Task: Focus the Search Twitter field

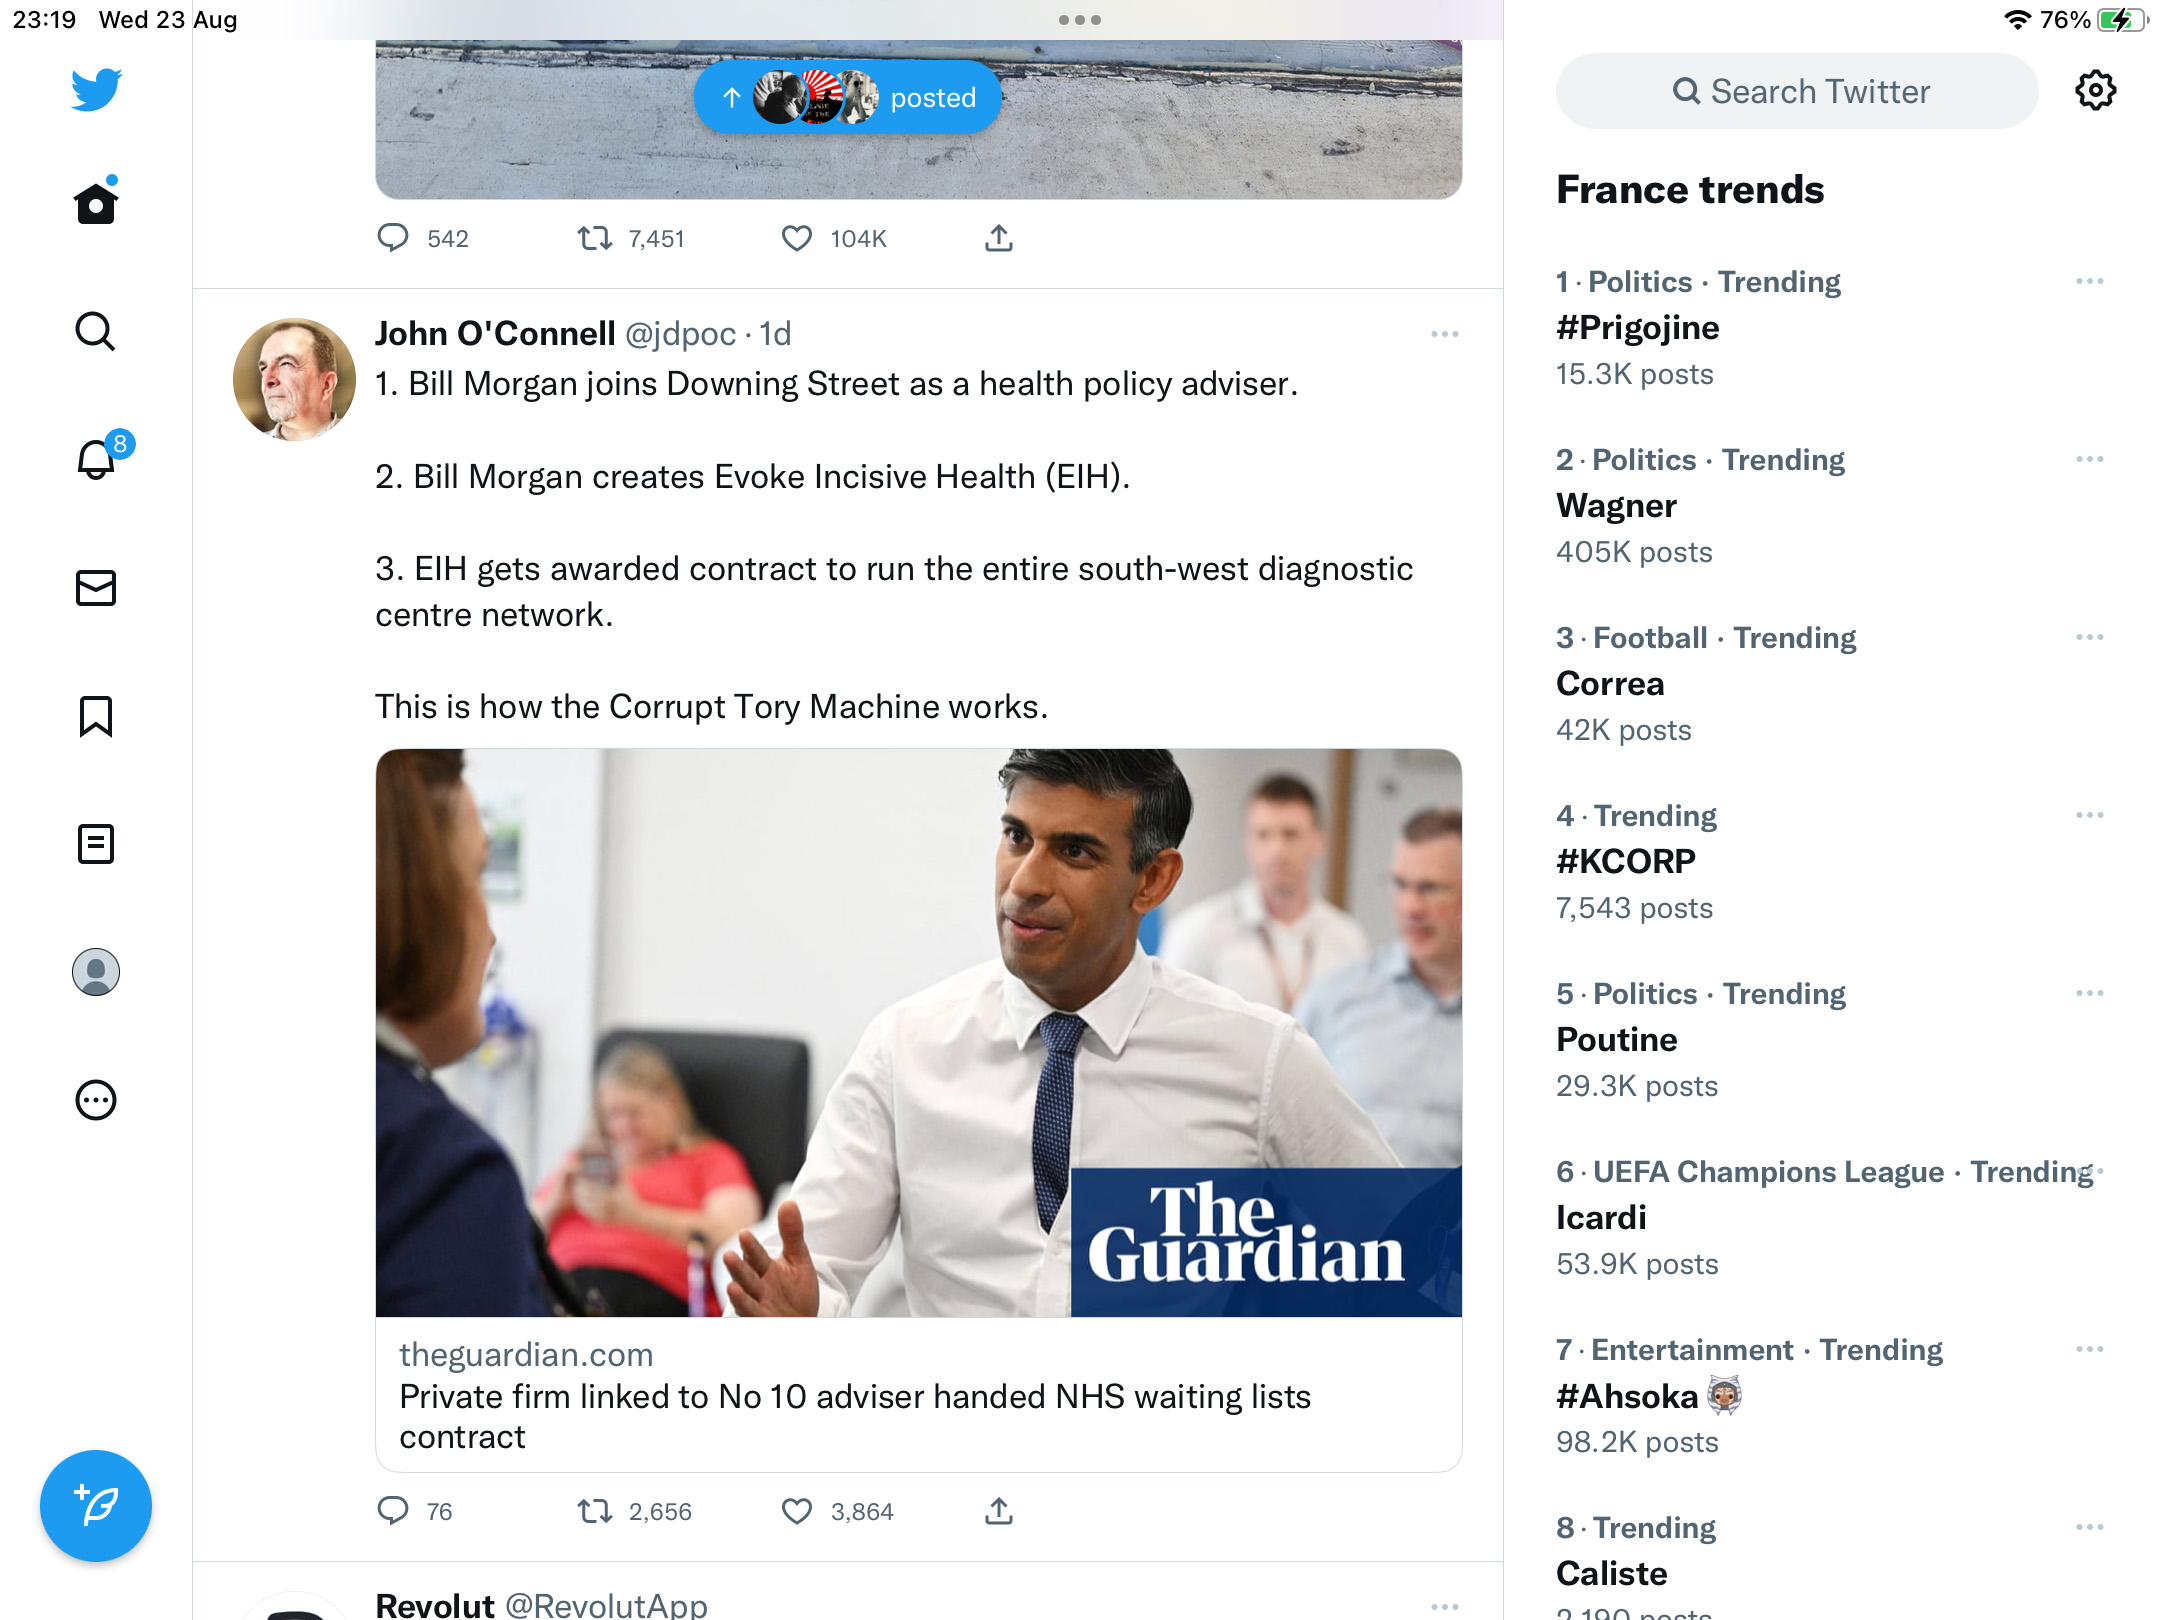Action: [x=1797, y=91]
